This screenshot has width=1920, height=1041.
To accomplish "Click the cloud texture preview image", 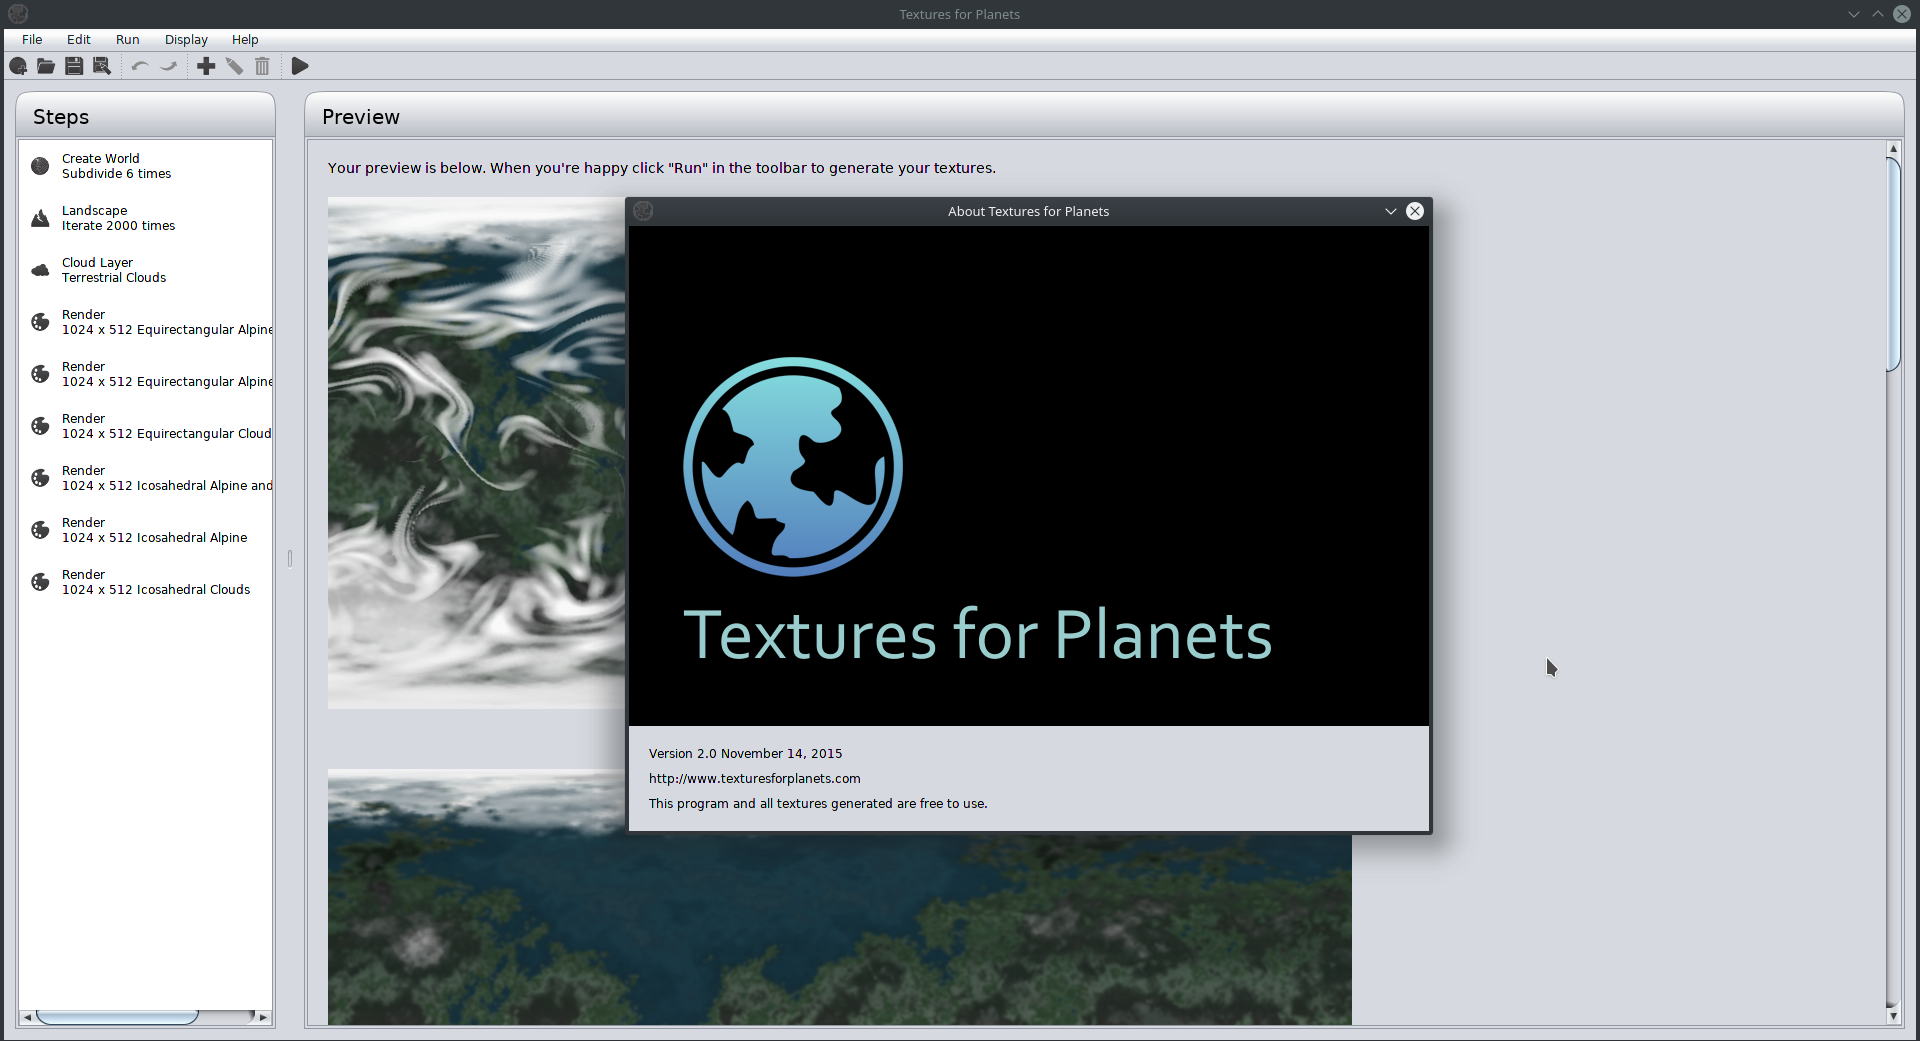I will 476,453.
